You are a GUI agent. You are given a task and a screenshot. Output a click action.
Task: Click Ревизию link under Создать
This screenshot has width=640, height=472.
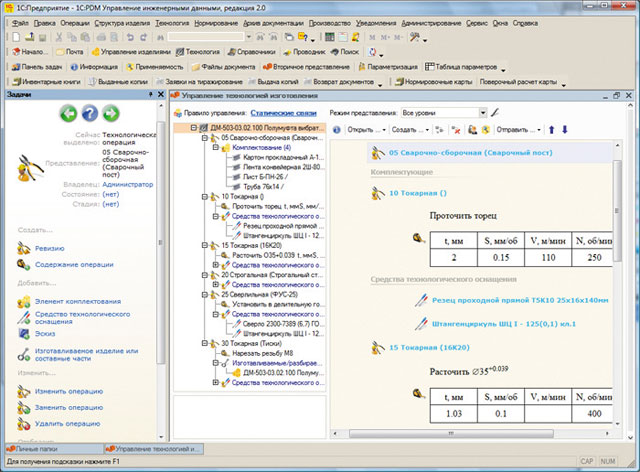49,248
